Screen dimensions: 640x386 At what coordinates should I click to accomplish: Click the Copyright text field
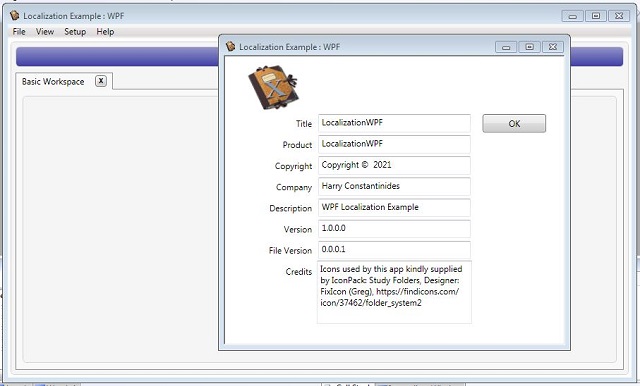pos(394,165)
